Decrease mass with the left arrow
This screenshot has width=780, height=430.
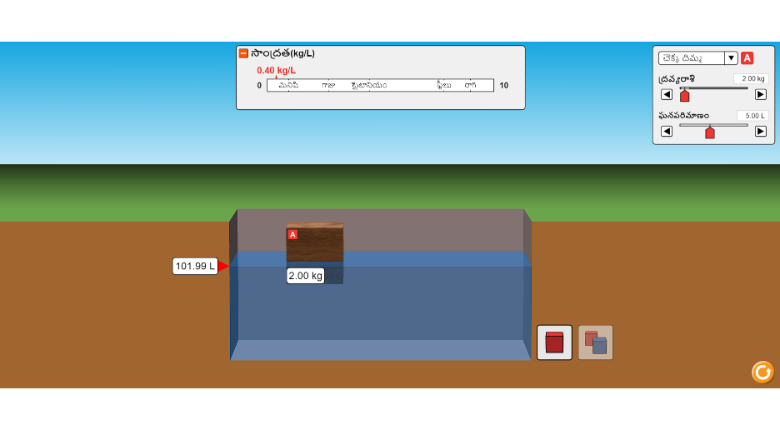point(667,95)
